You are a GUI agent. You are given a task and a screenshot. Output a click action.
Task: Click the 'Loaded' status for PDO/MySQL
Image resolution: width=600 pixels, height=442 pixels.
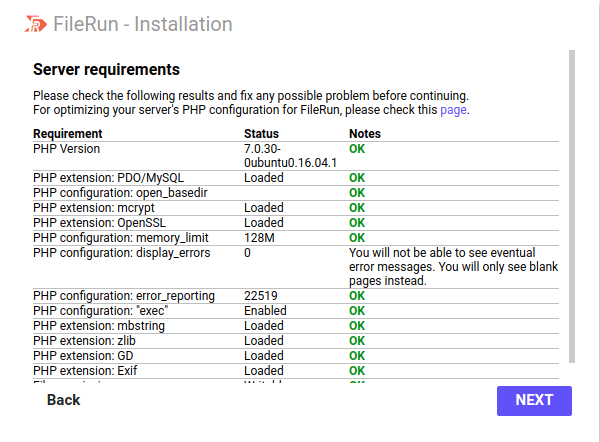click(264, 178)
